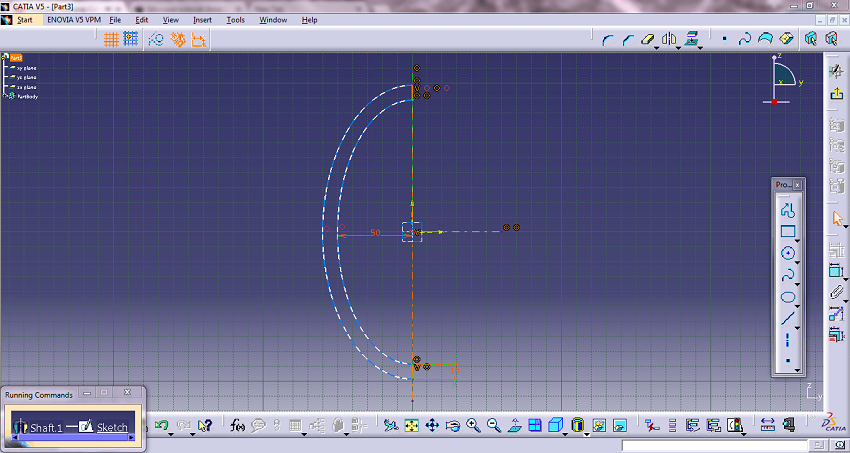Select the Corner (fillet) tool

point(609,40)
